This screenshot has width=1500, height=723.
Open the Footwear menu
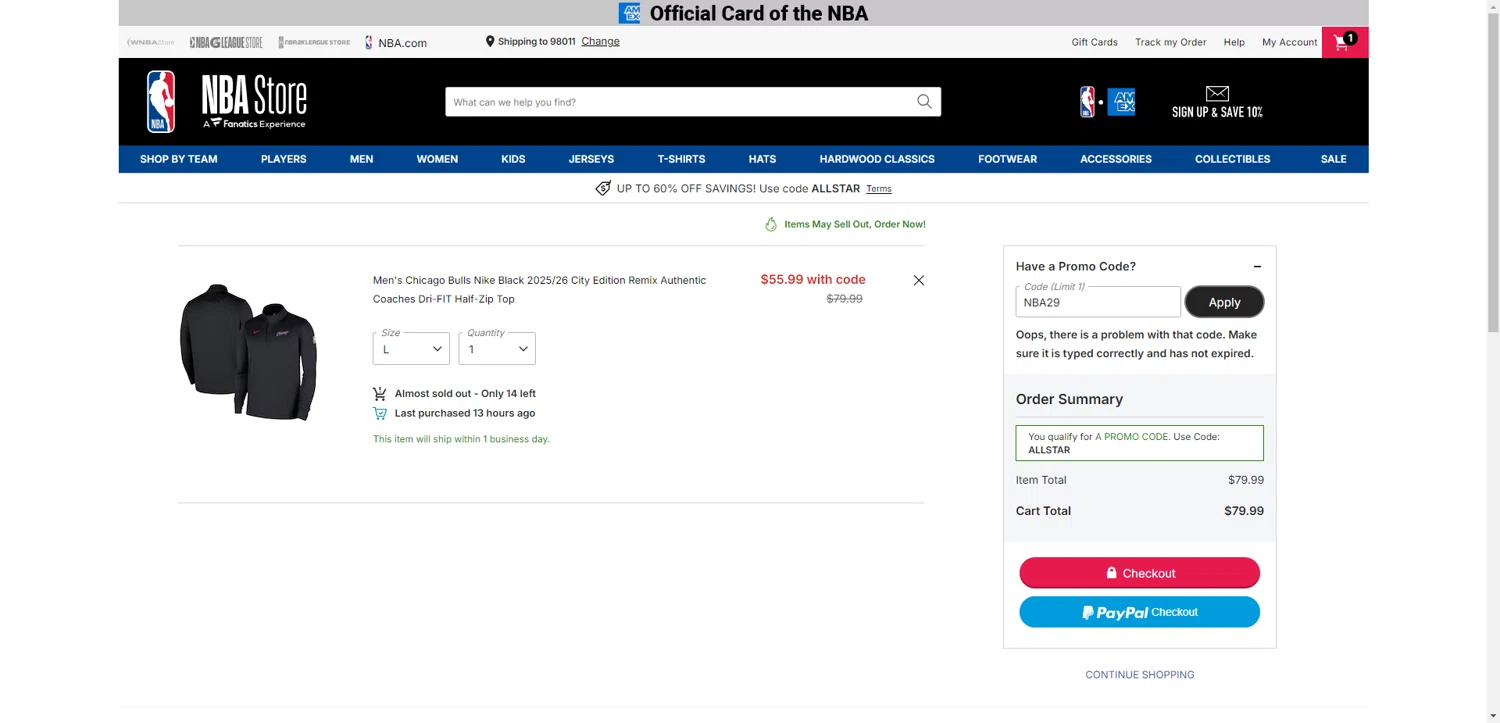pos(1007,159)
